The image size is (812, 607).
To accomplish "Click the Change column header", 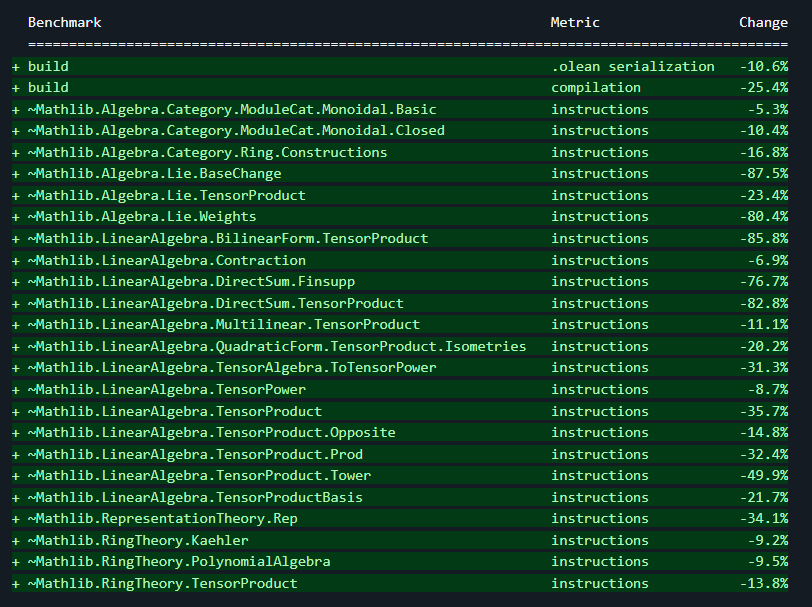I will (x=763, y=22).
